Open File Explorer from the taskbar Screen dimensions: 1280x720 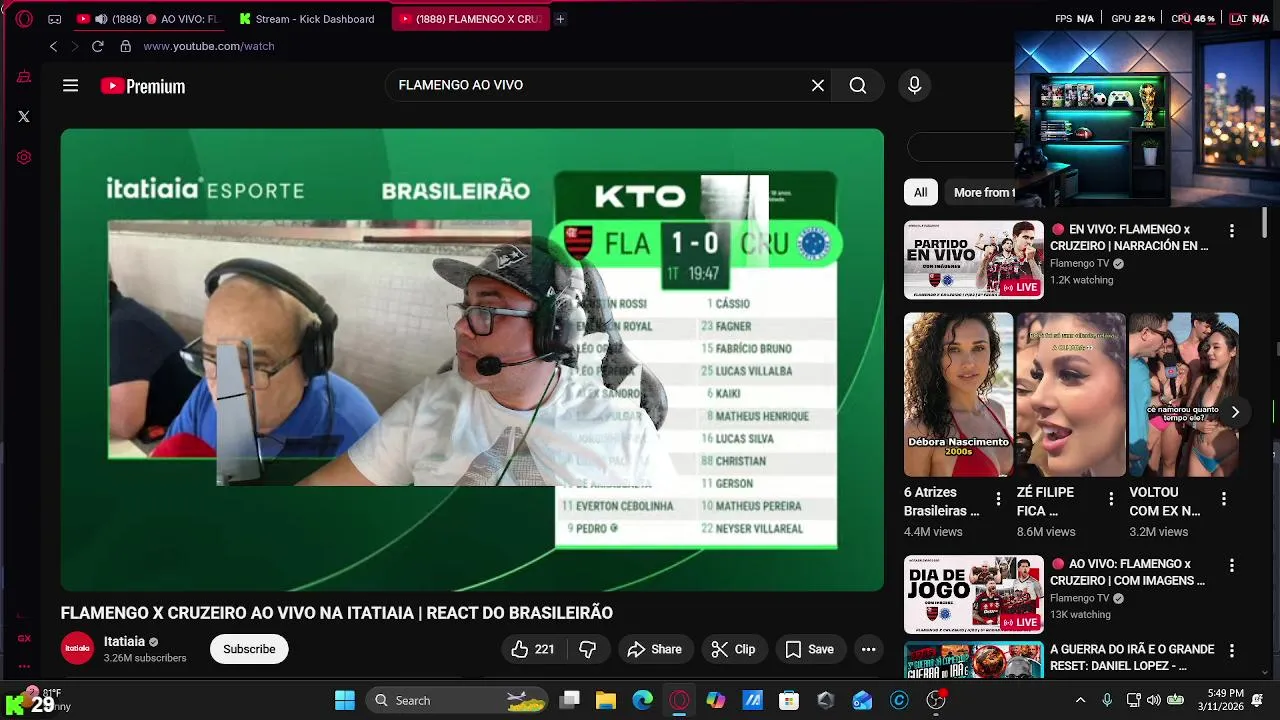tap(606, 700)
